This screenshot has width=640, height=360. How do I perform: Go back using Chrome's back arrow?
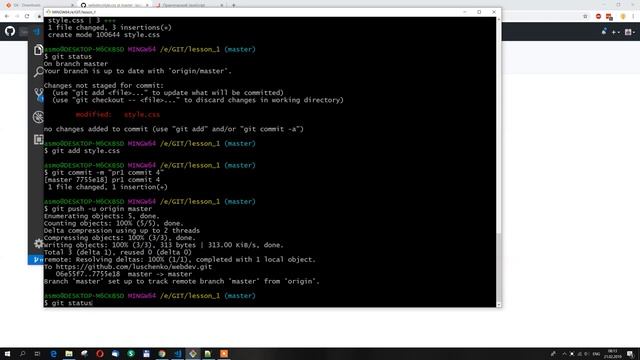(7, 16)
